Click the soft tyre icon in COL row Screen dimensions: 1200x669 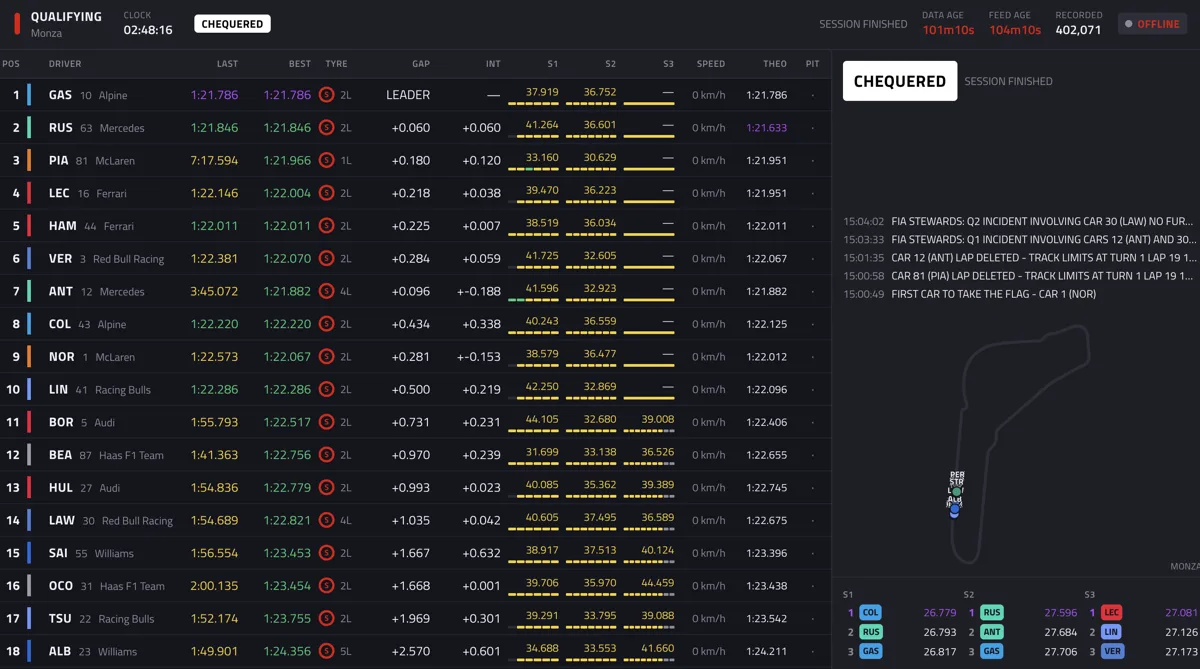pyautogui.click(x=326, y=324)
